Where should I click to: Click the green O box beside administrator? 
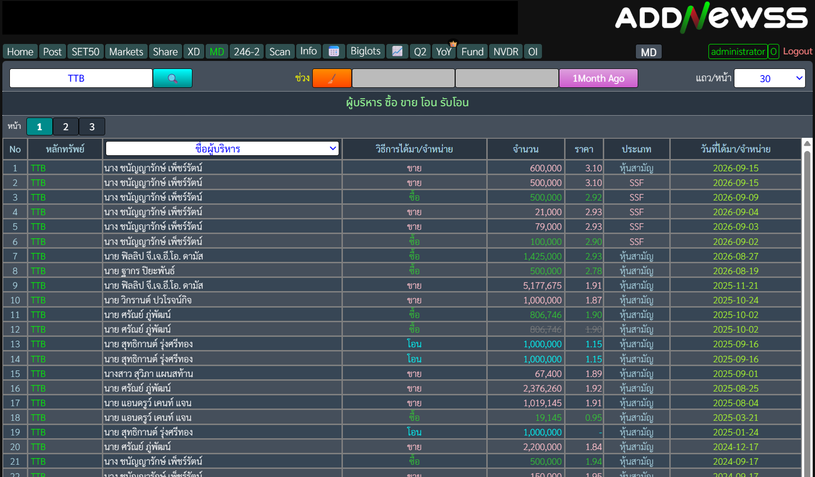[x=773, y=51]
